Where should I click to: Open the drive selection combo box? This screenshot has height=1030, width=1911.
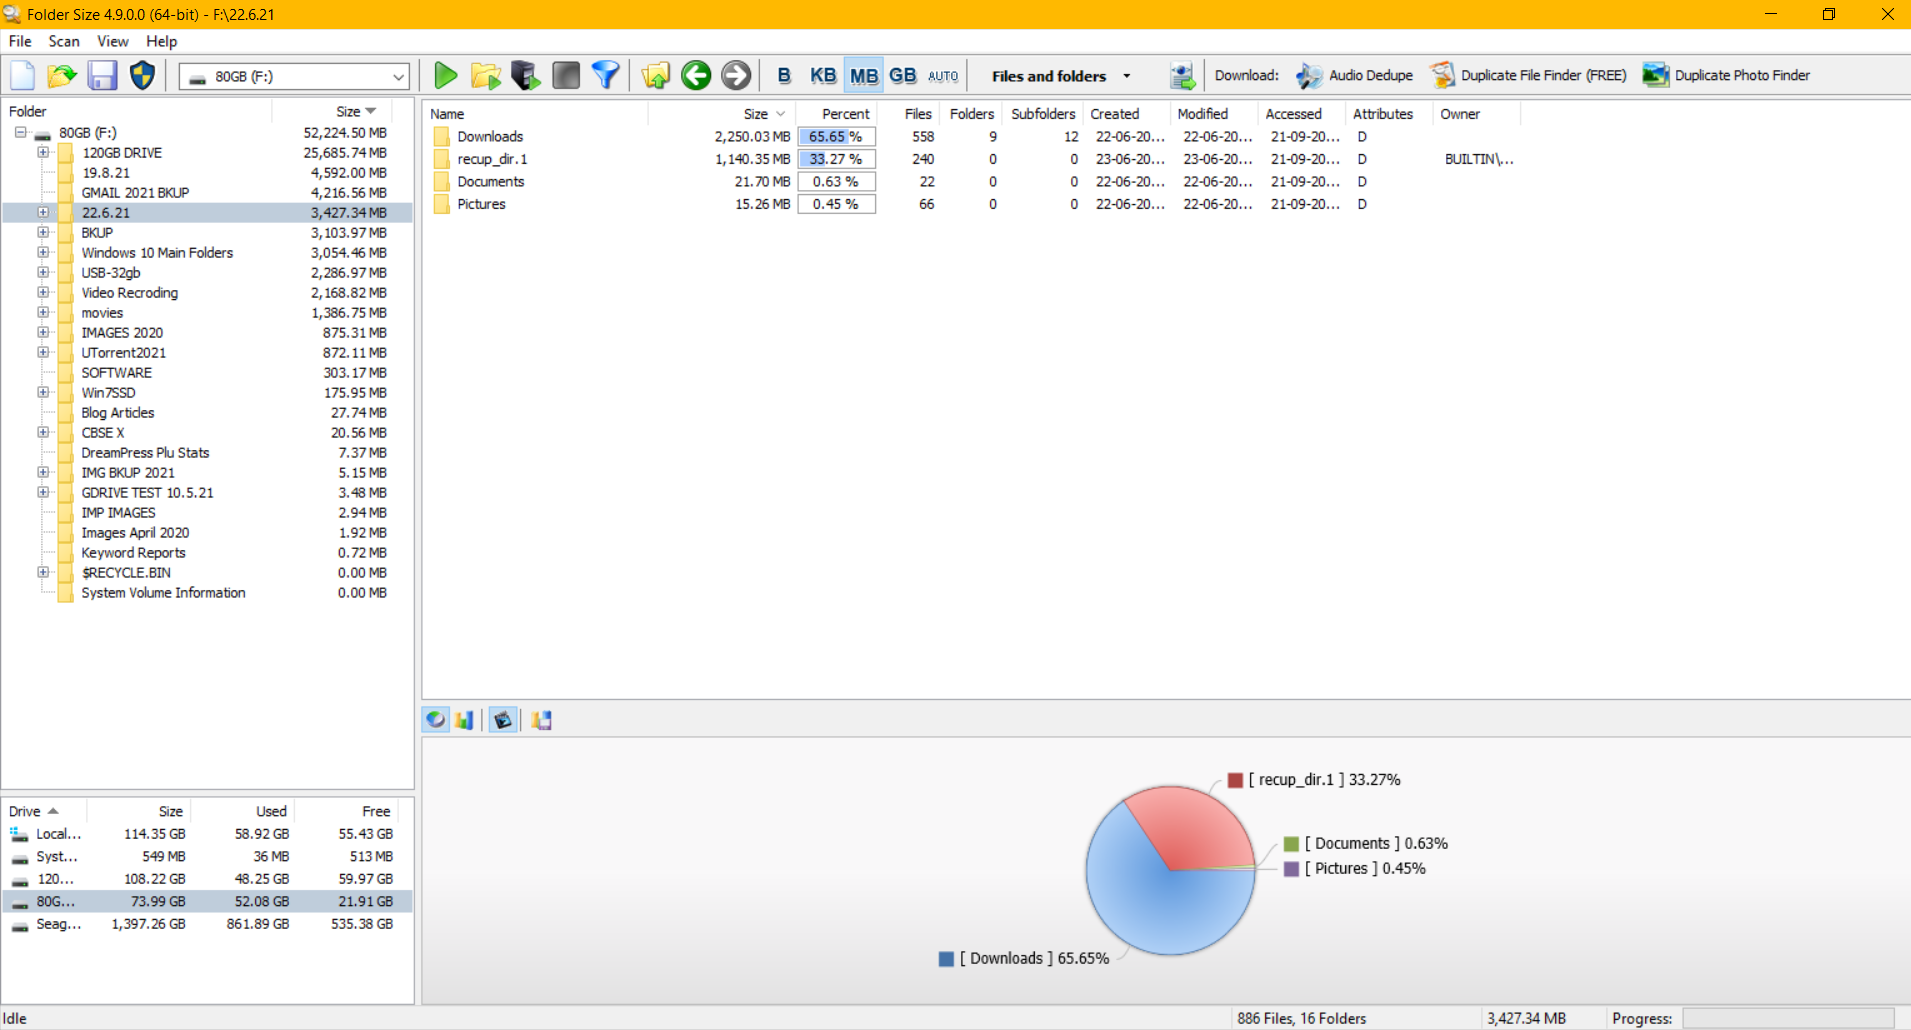click(398, 75)
